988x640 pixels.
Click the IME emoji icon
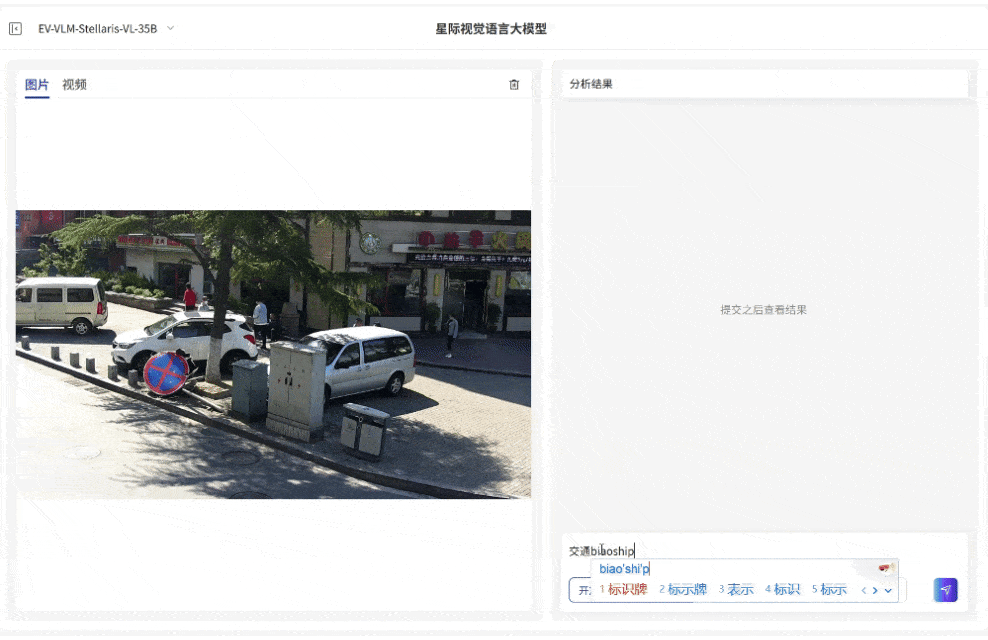[886, 568]
